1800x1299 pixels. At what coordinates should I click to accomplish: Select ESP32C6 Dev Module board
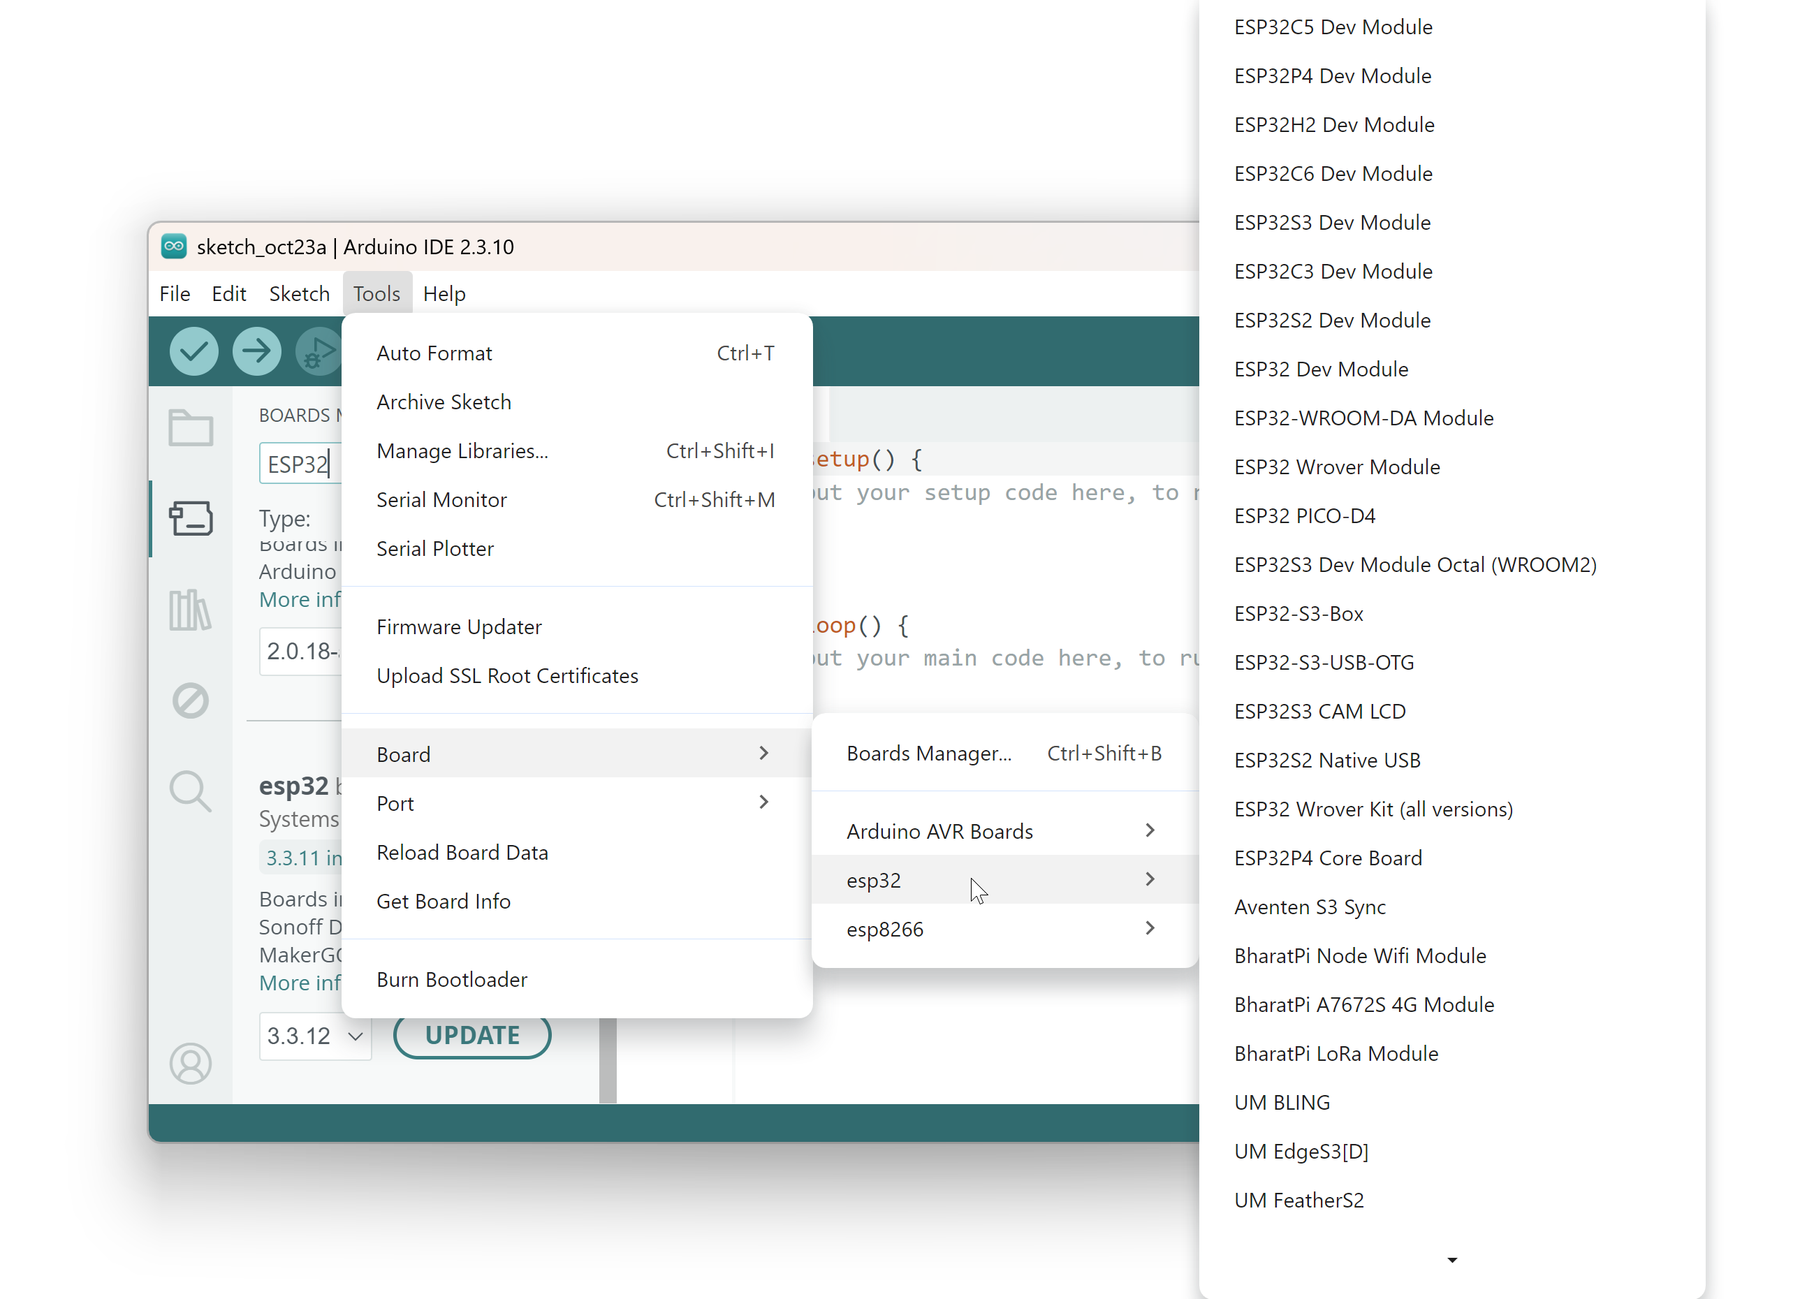pos(1452,174)
